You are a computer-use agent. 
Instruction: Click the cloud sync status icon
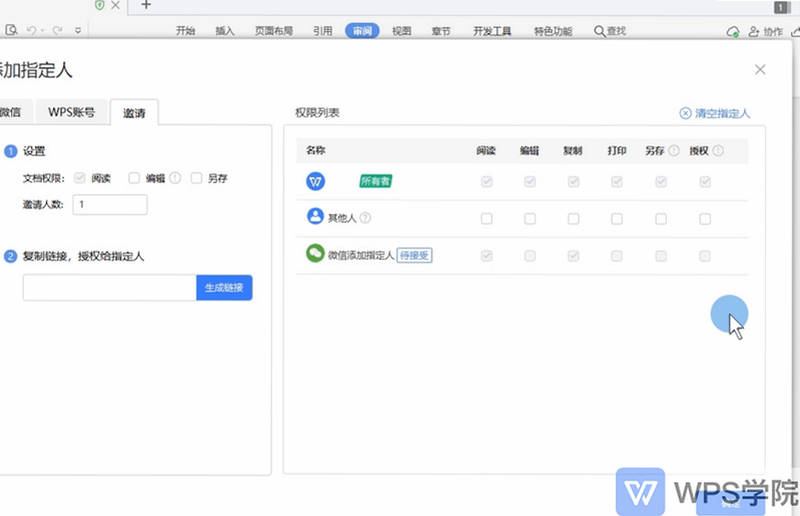[733, 32]
